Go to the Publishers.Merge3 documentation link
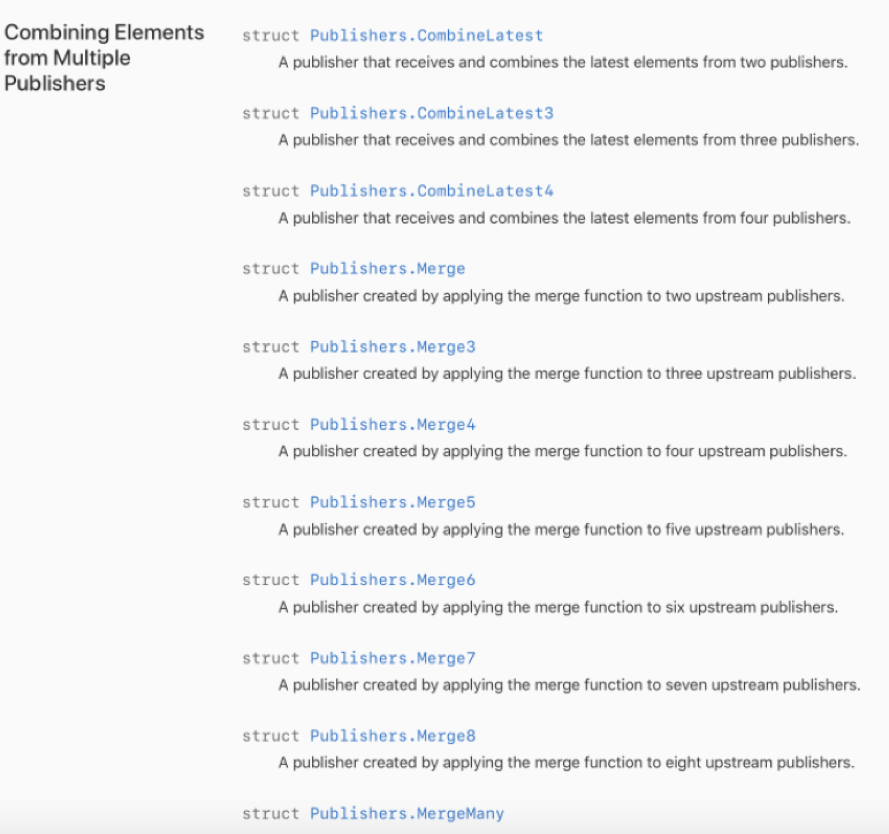This screenshot has width=889, height=834. [x=392, y=347]
